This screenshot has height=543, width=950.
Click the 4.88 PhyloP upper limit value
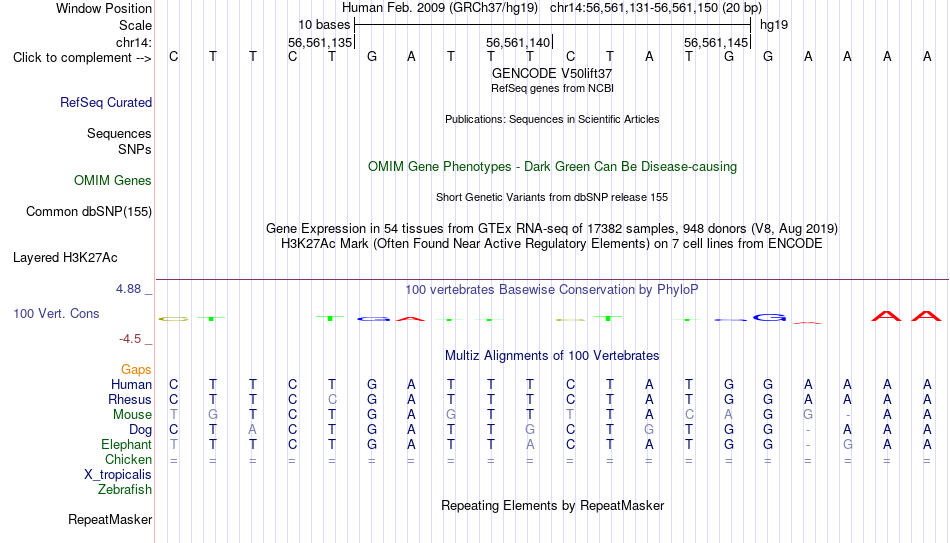tap(128, 289)
